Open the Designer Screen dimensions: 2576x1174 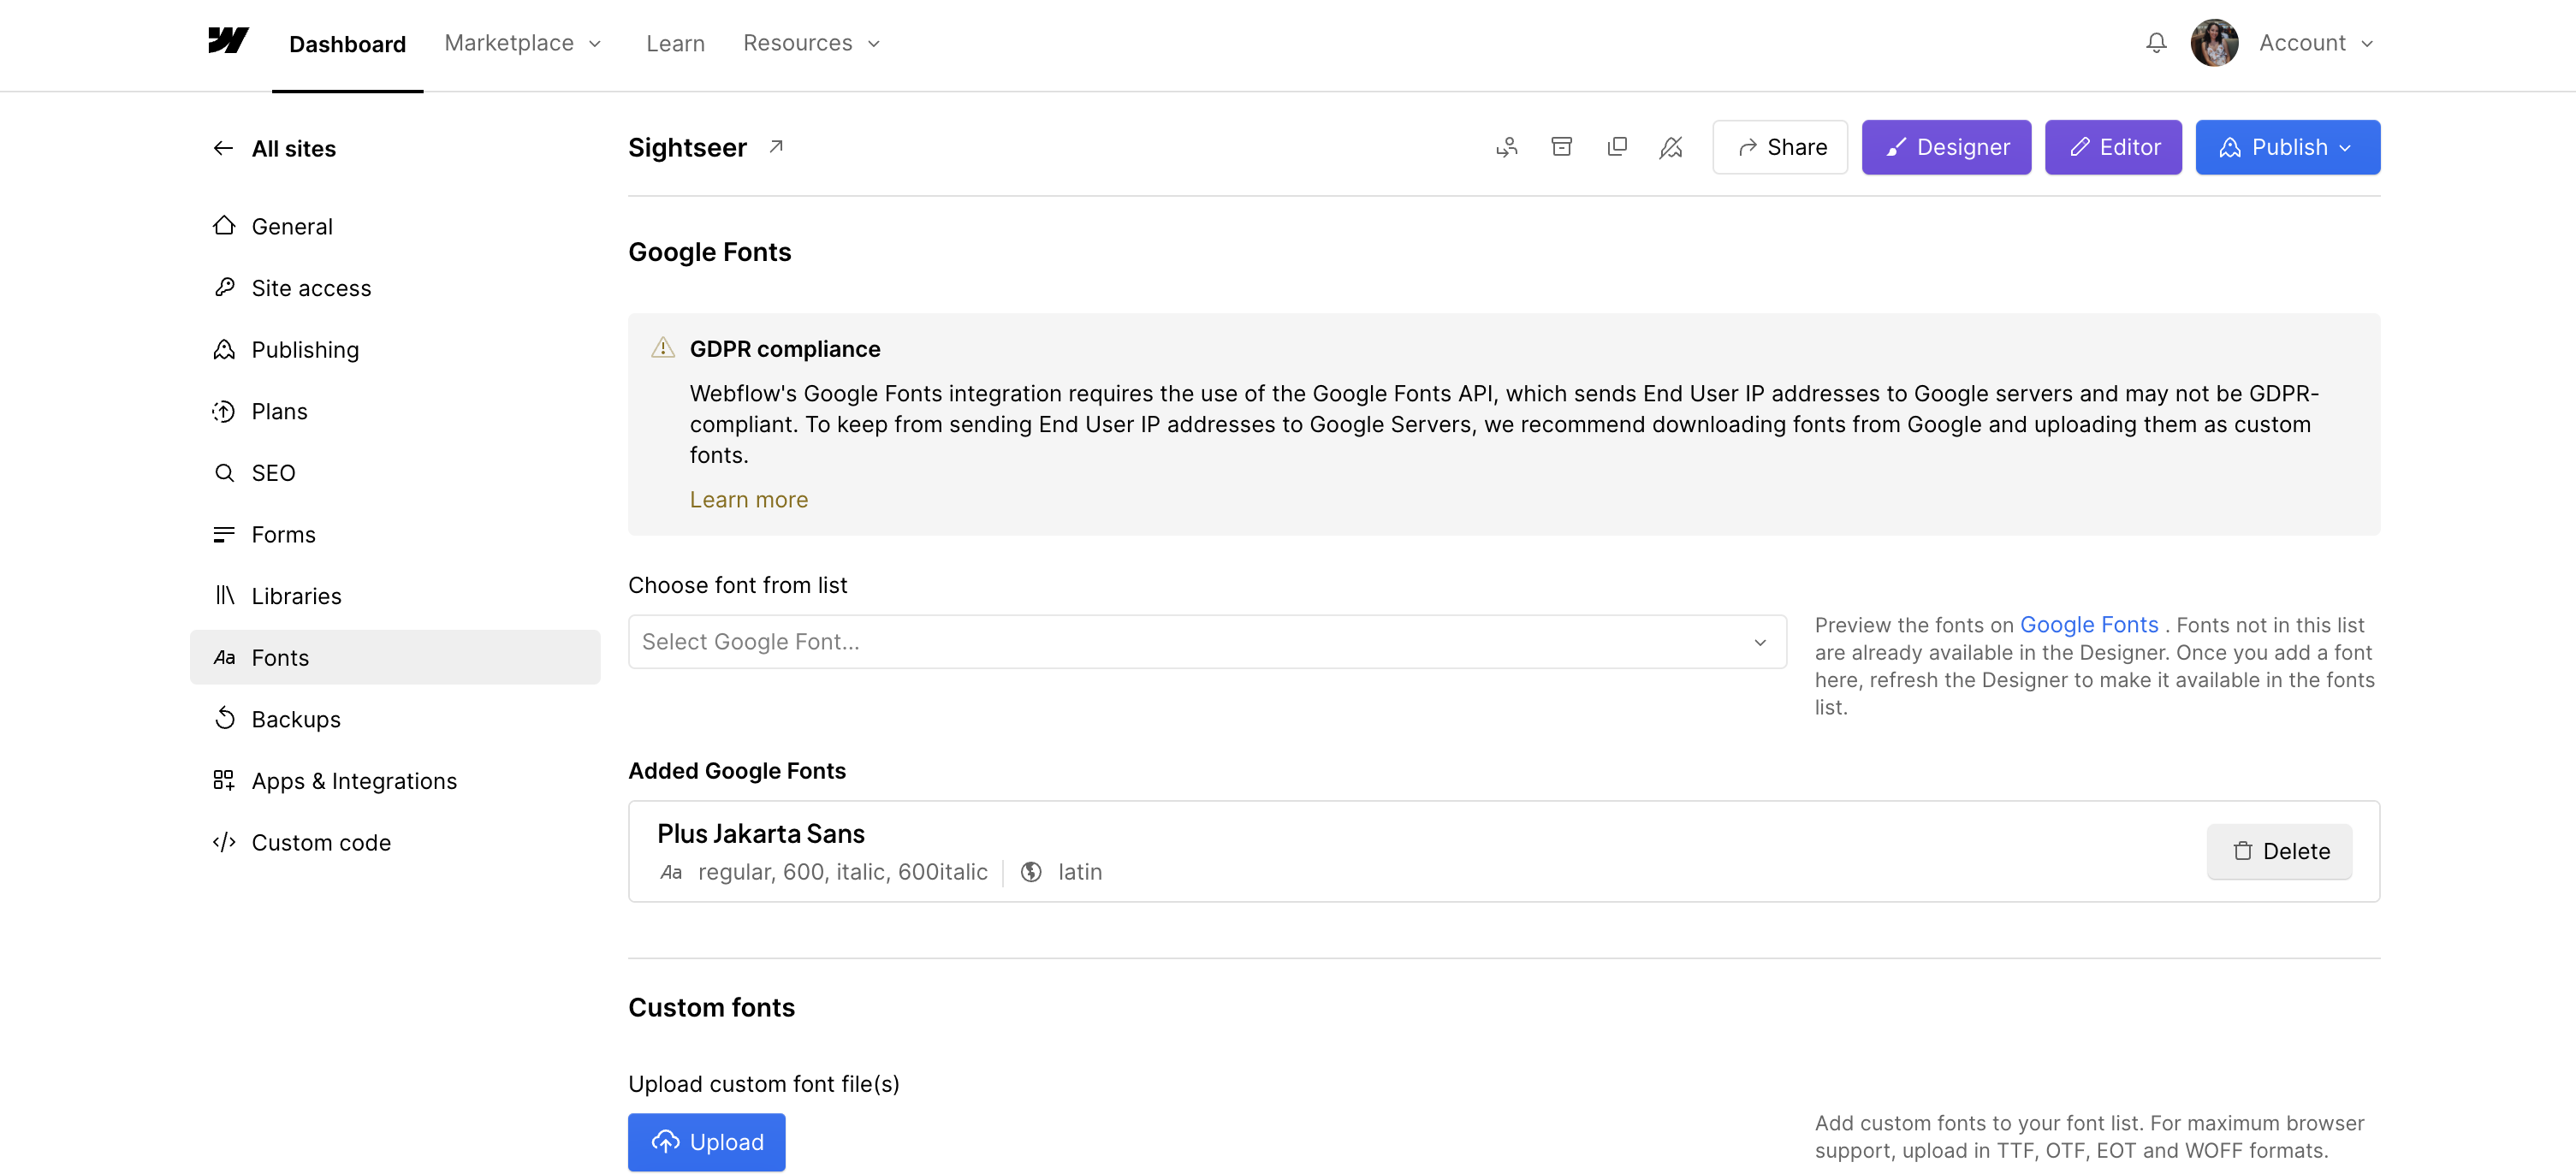(x=1946, y=147)
